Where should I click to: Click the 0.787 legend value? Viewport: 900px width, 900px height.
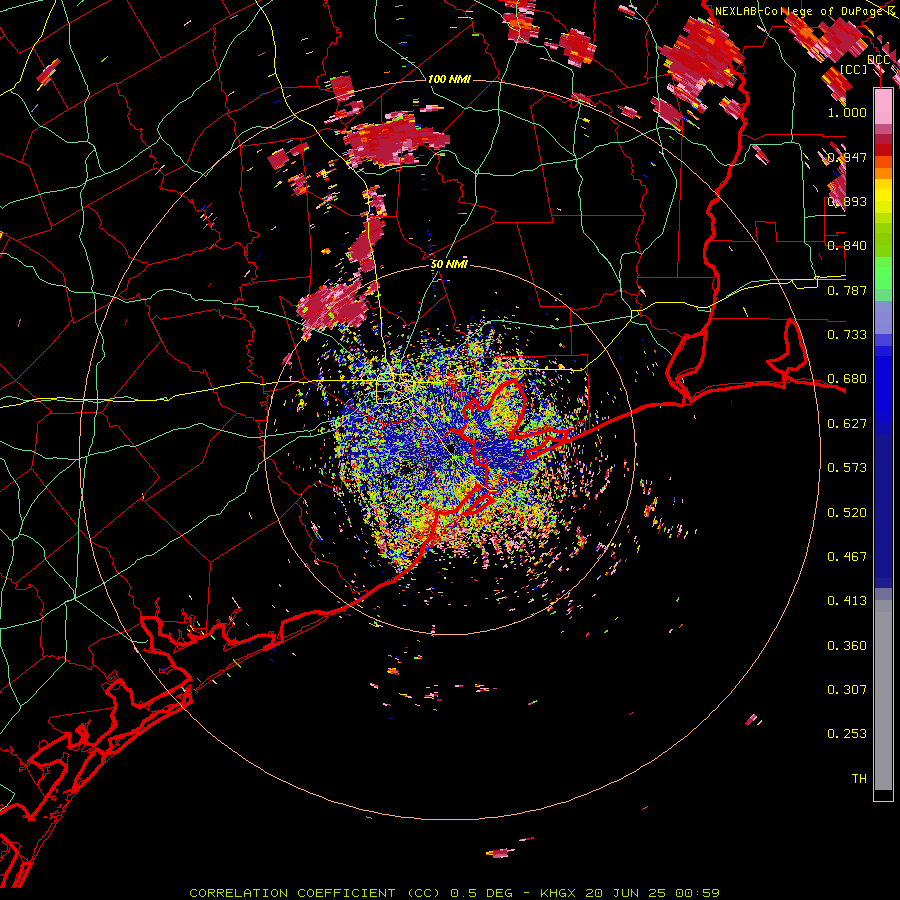[x=847, y=290]
